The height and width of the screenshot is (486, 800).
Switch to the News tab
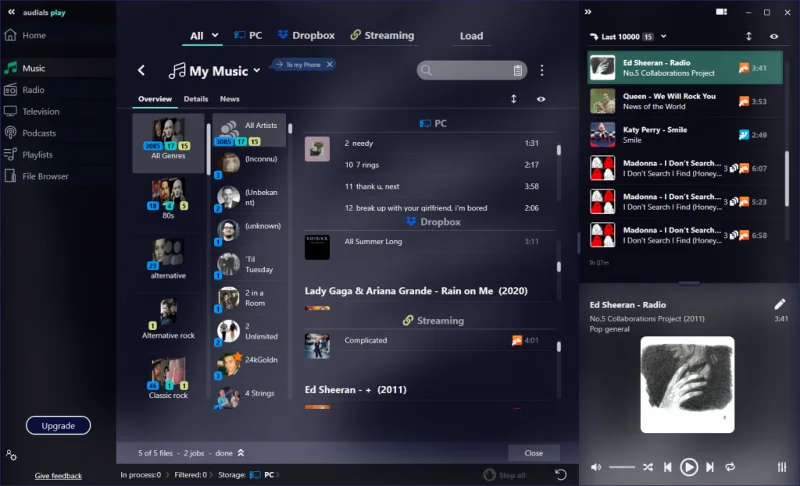[x=230, y=99]
